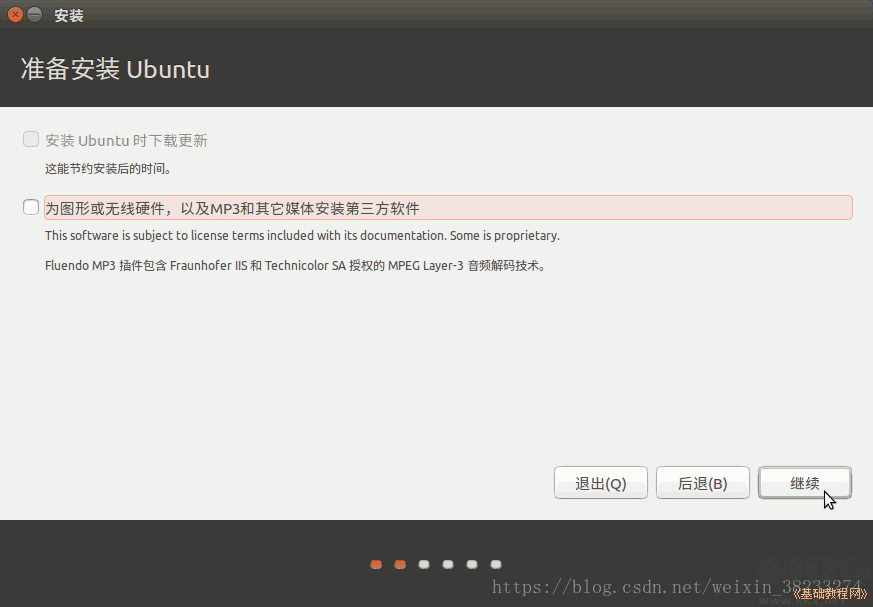Click the 安装 title bar text
This screenshot has height=607, width=873.
[x=68, y=15]
